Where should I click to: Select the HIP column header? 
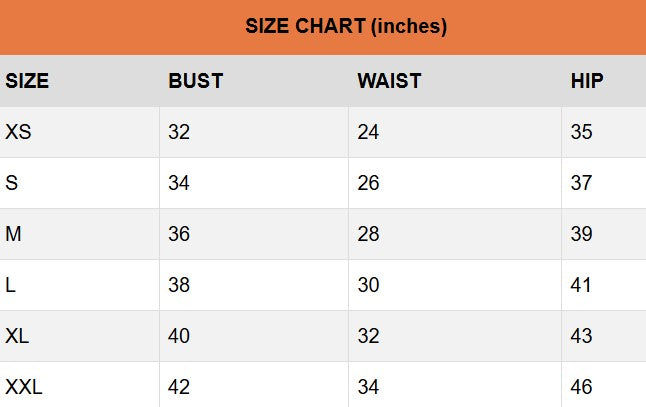pos(587,81)
